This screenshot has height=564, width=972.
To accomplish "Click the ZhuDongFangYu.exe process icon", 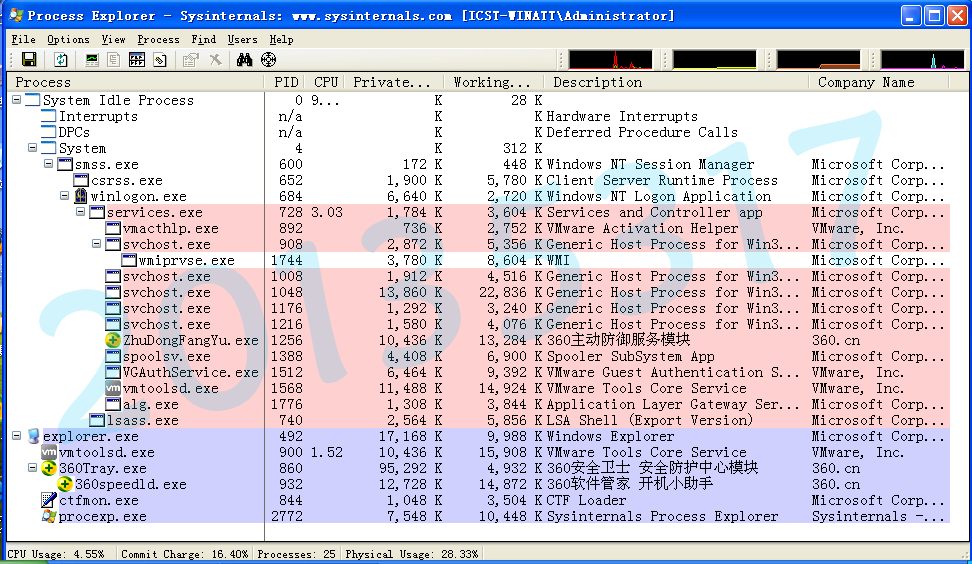I will click(113, 340).
